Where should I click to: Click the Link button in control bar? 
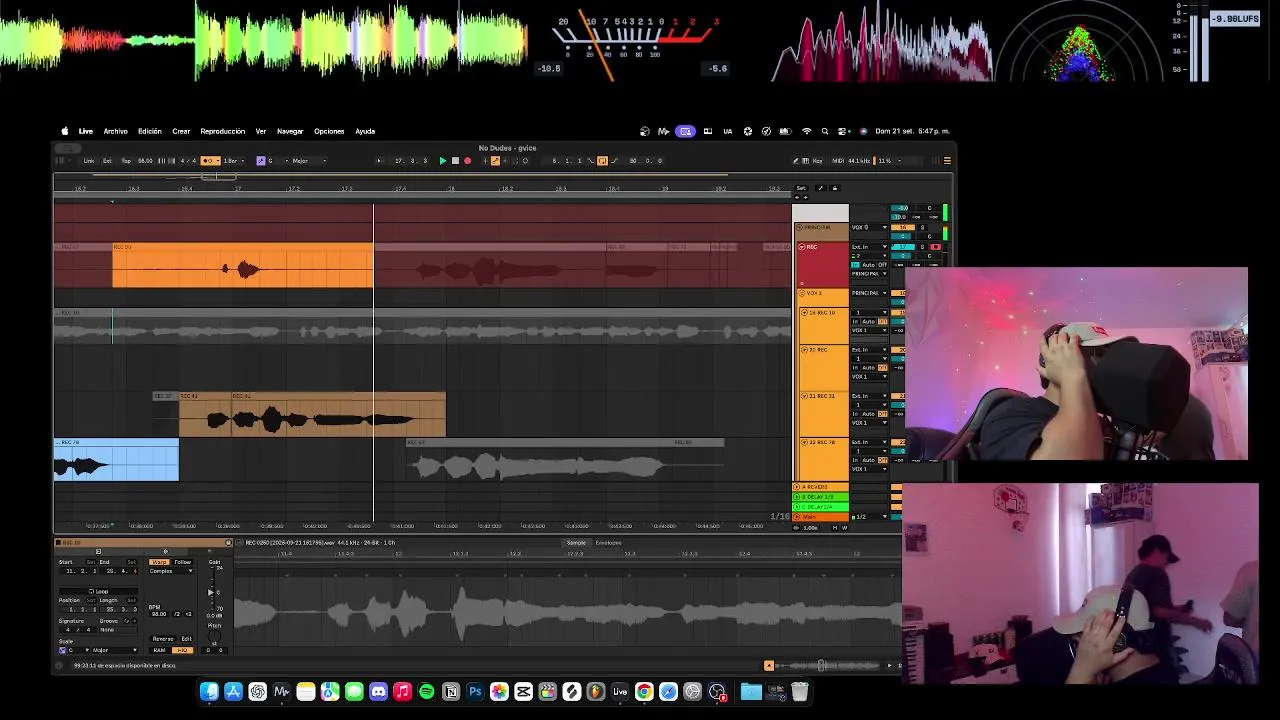tap(89, 161)
